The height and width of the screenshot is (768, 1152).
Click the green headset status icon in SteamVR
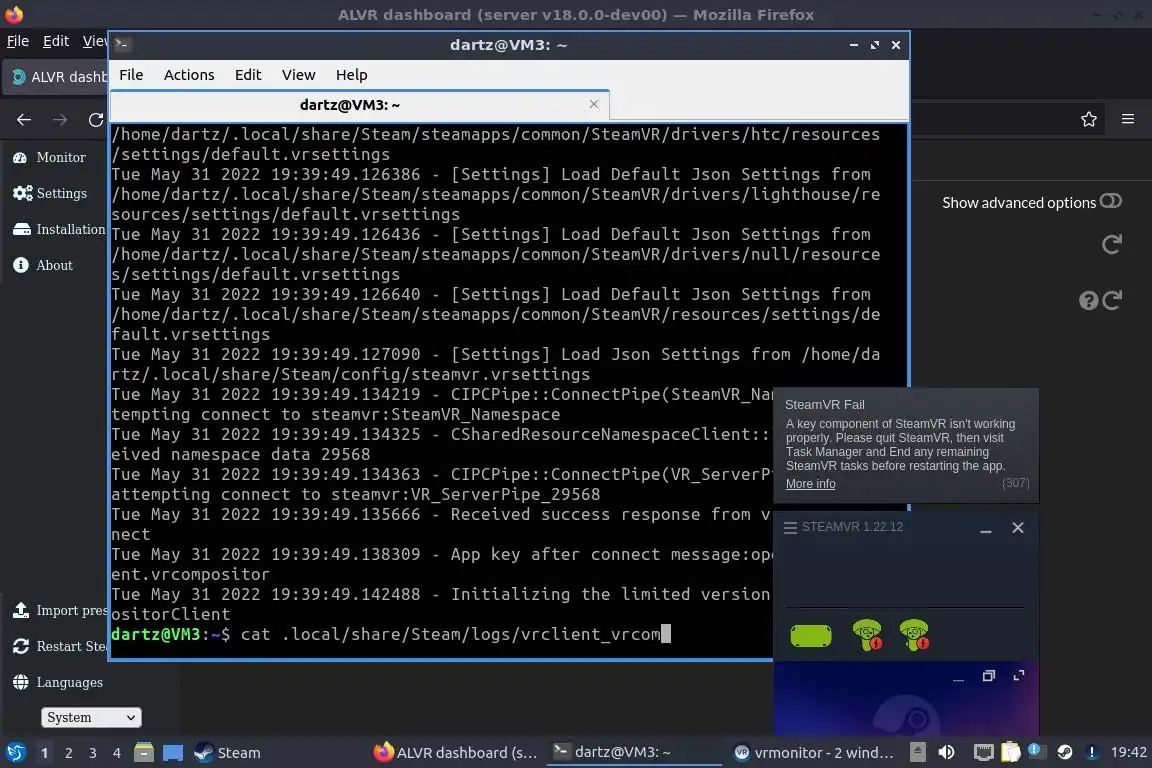[x=811, y=636]
